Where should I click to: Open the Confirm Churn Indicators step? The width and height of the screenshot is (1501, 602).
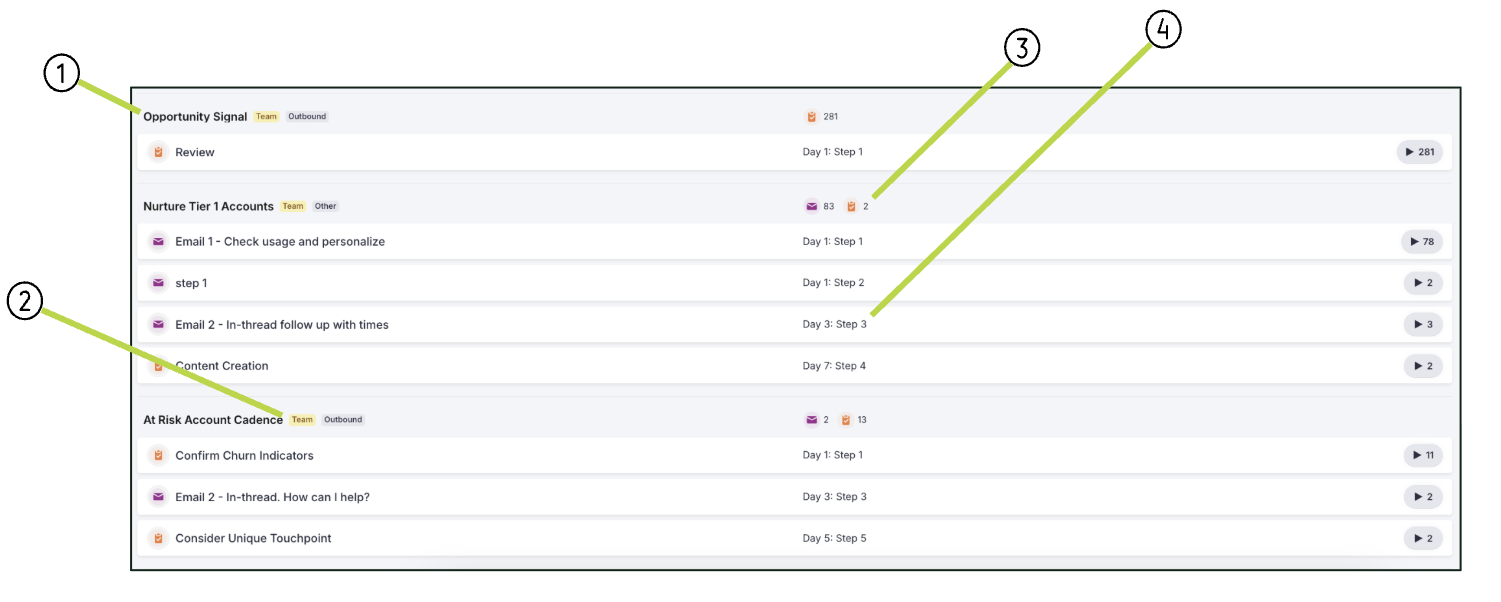coord(244,456)
